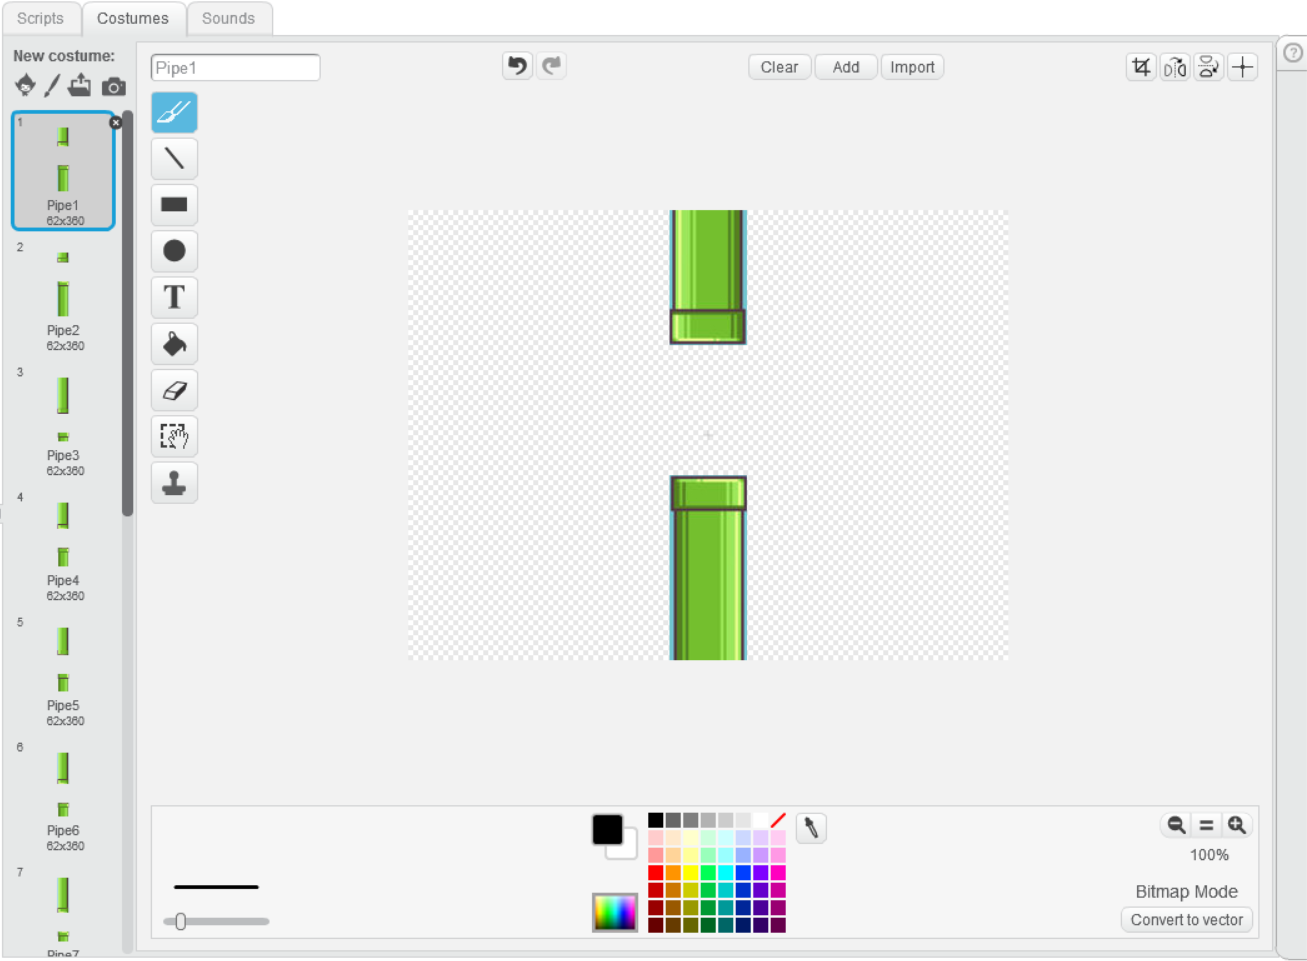The image size is (1307, 961).
Task: Click the costume name field Pipe1
Action: click(235, 67)
